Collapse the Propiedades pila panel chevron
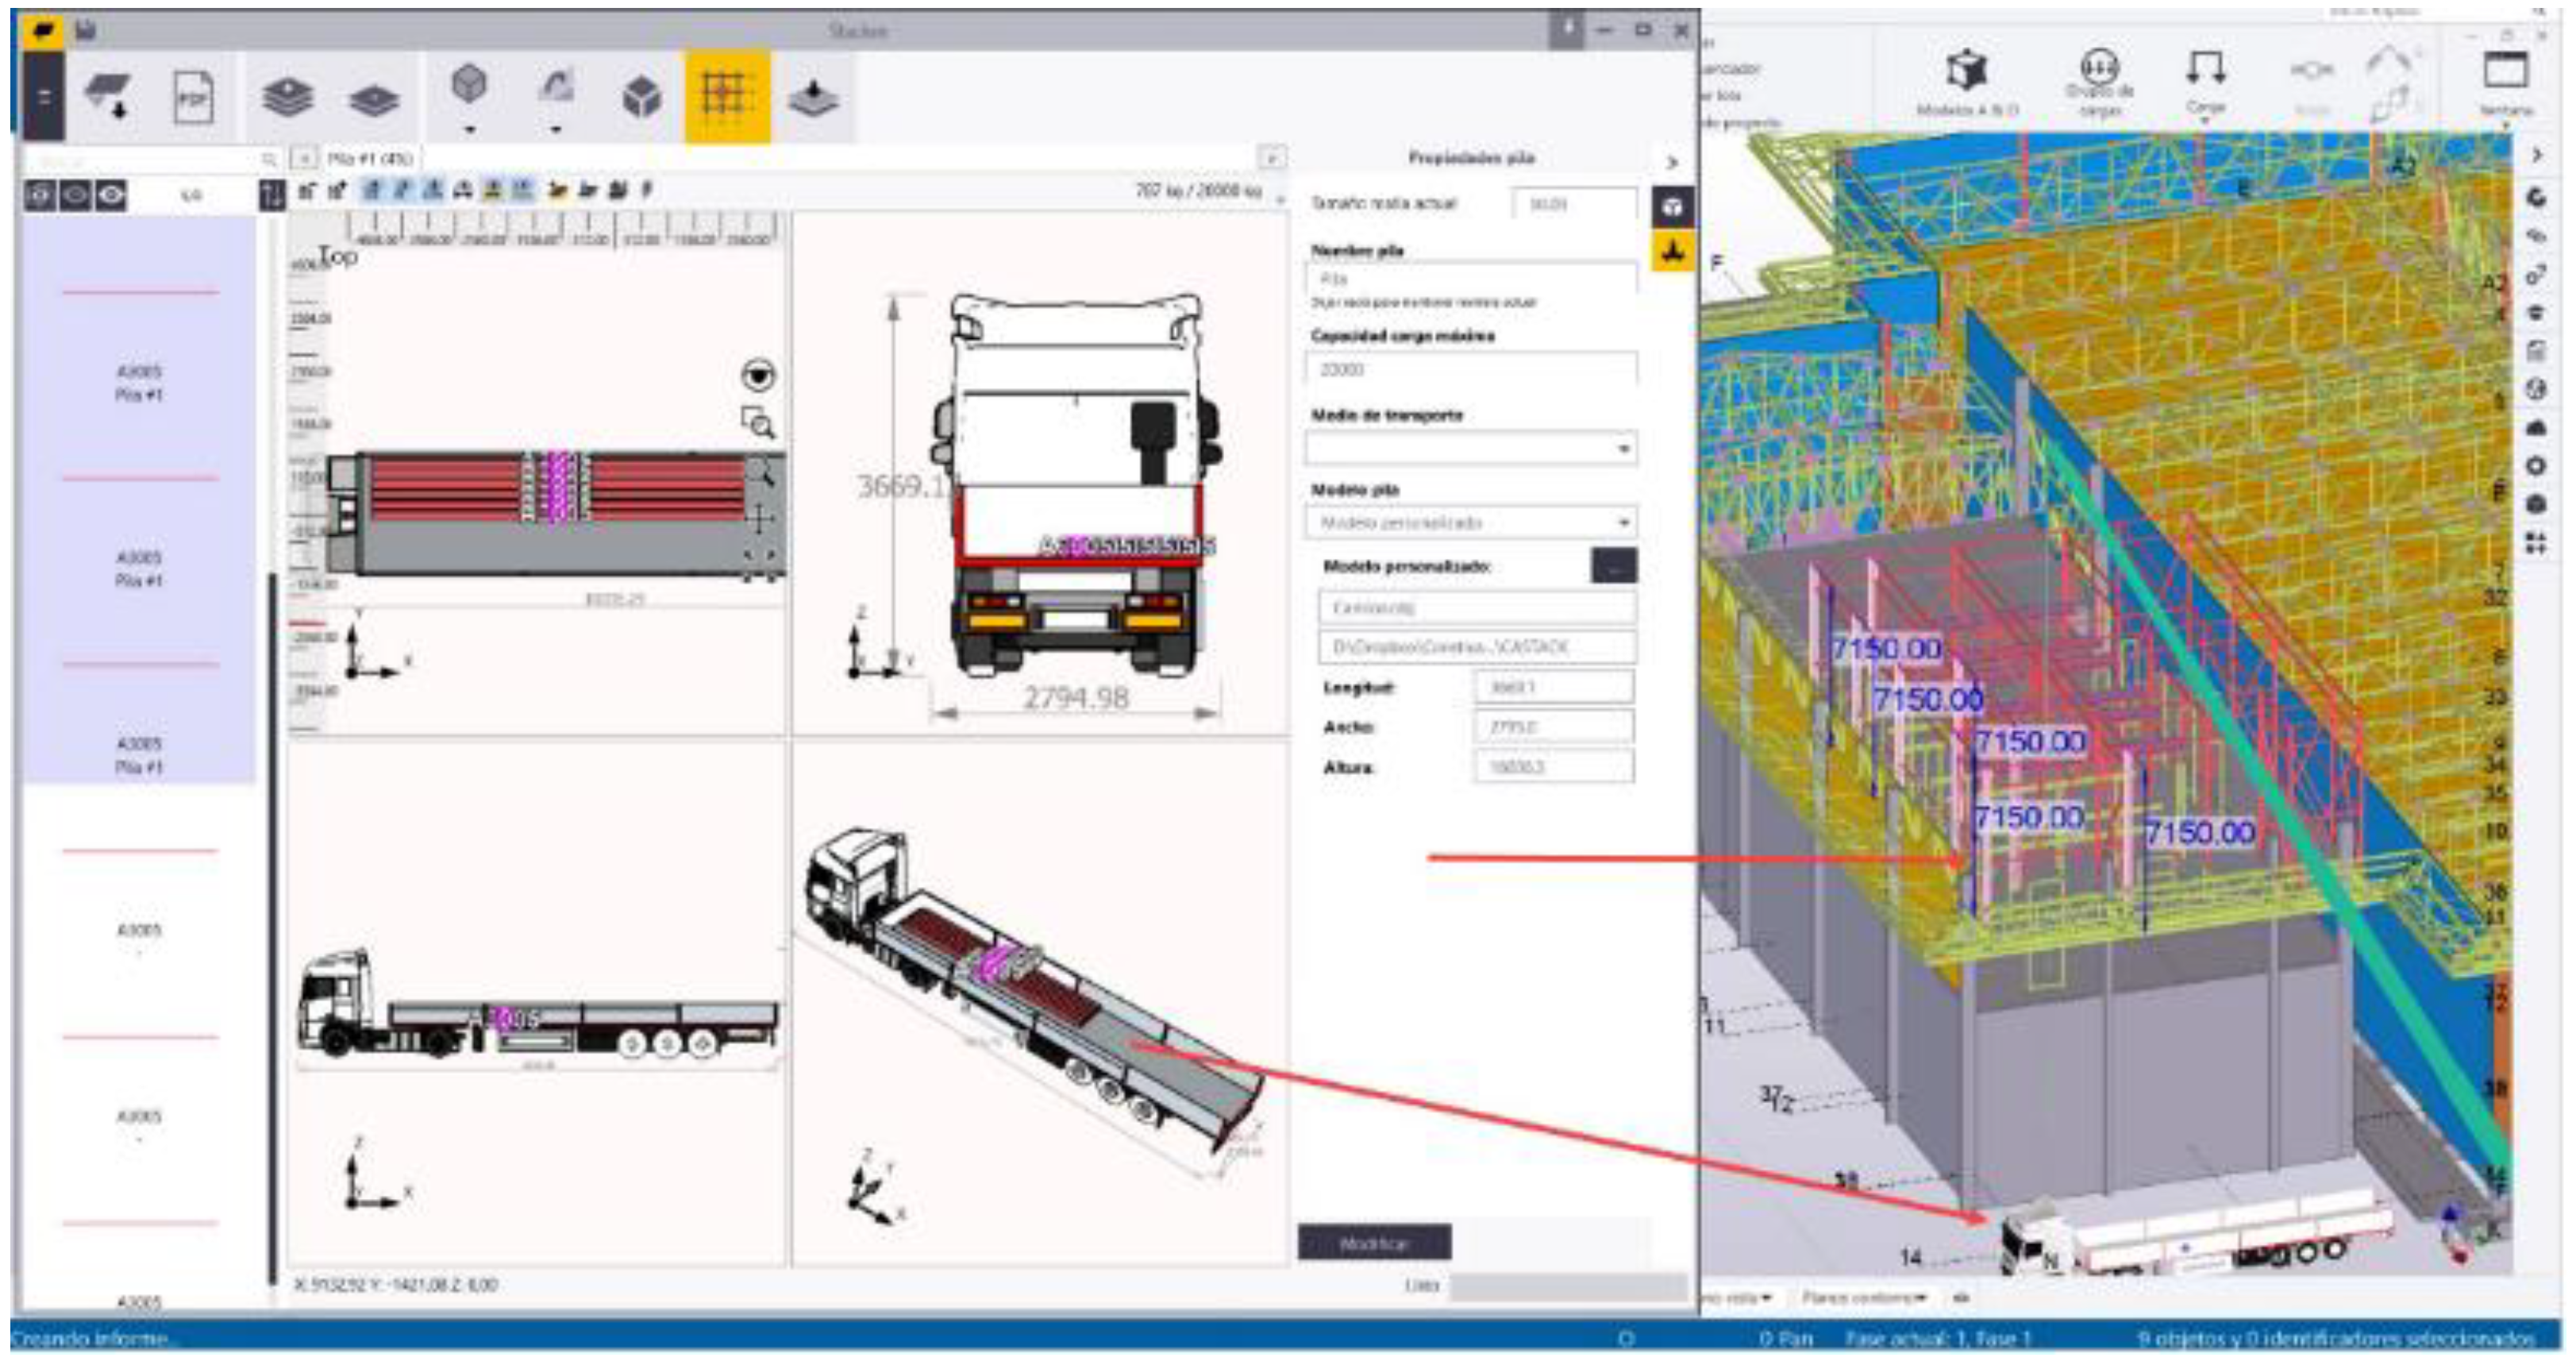2576x1361 pixels. [1672, 162]
